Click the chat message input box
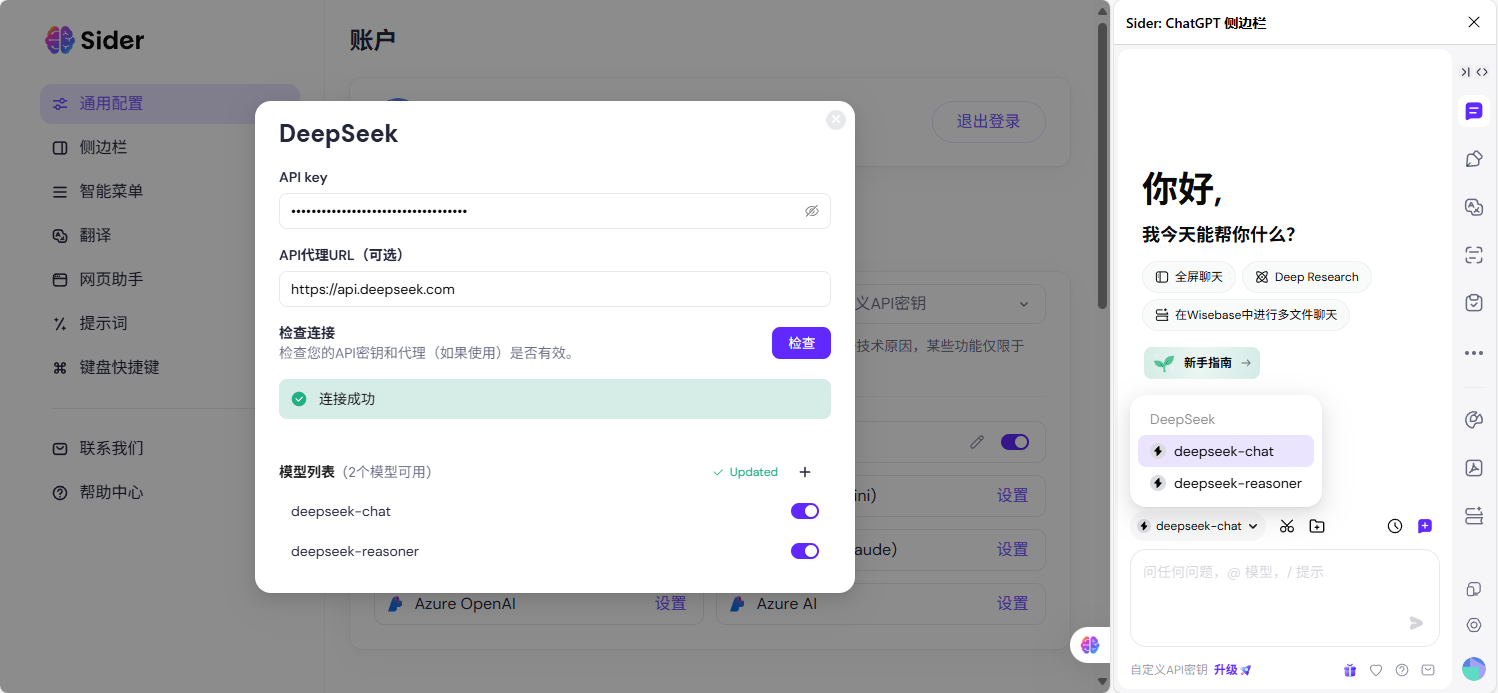This screenshot has height=693, width=1498. tap(1285, 598)
